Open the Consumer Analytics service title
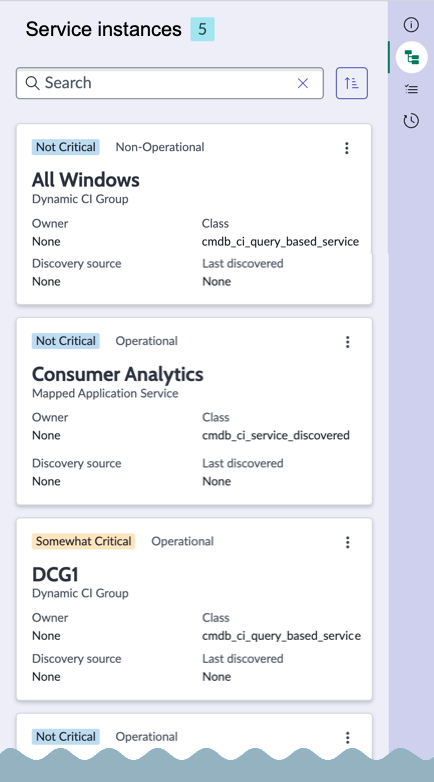Viewport: 434px width, 782px height. click(x=118, y=374)
